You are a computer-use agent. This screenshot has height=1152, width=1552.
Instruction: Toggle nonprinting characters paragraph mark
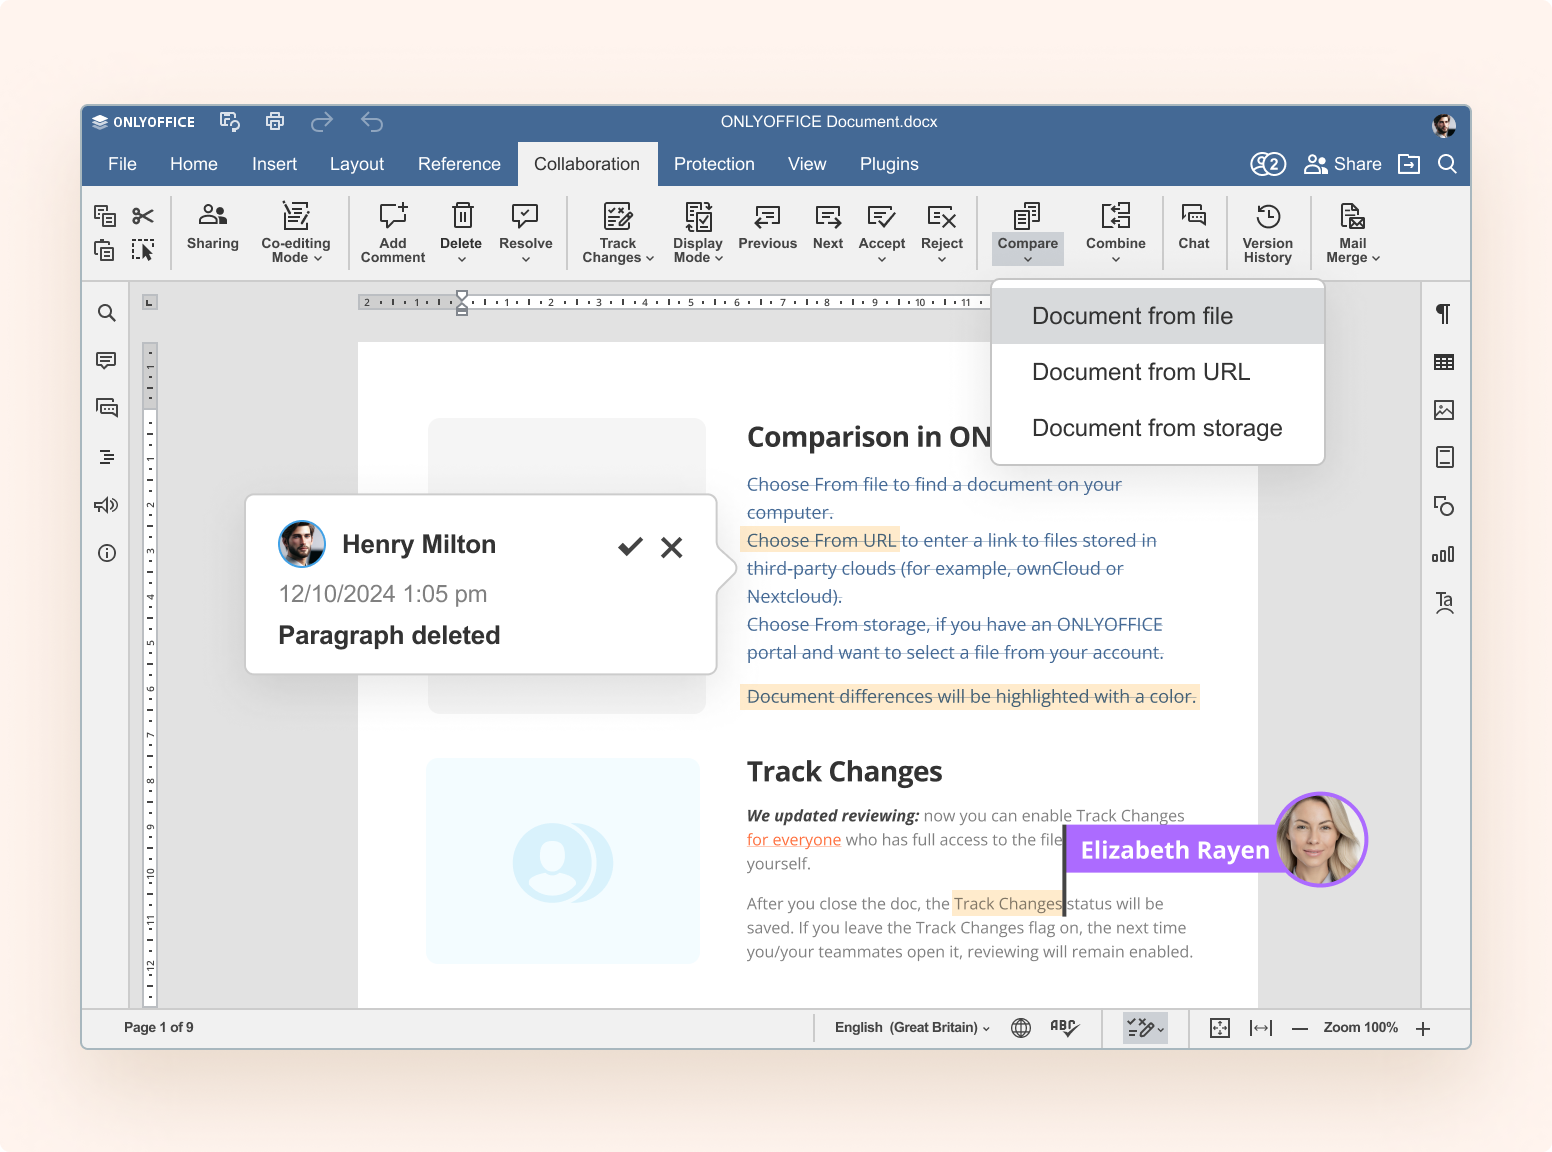coord(1443,314)
